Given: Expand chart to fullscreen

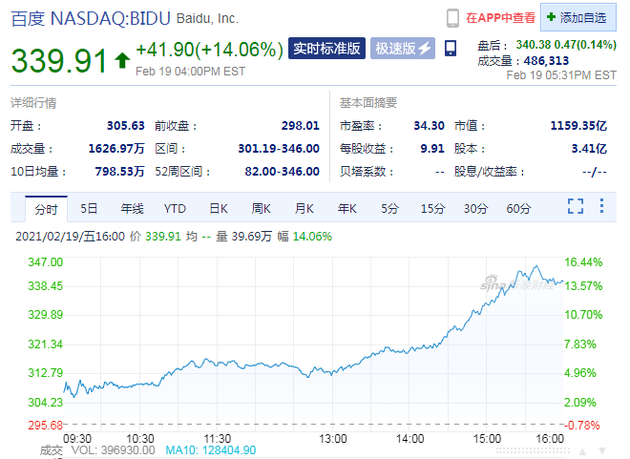Looking at the screenshot, I should 575,206.
